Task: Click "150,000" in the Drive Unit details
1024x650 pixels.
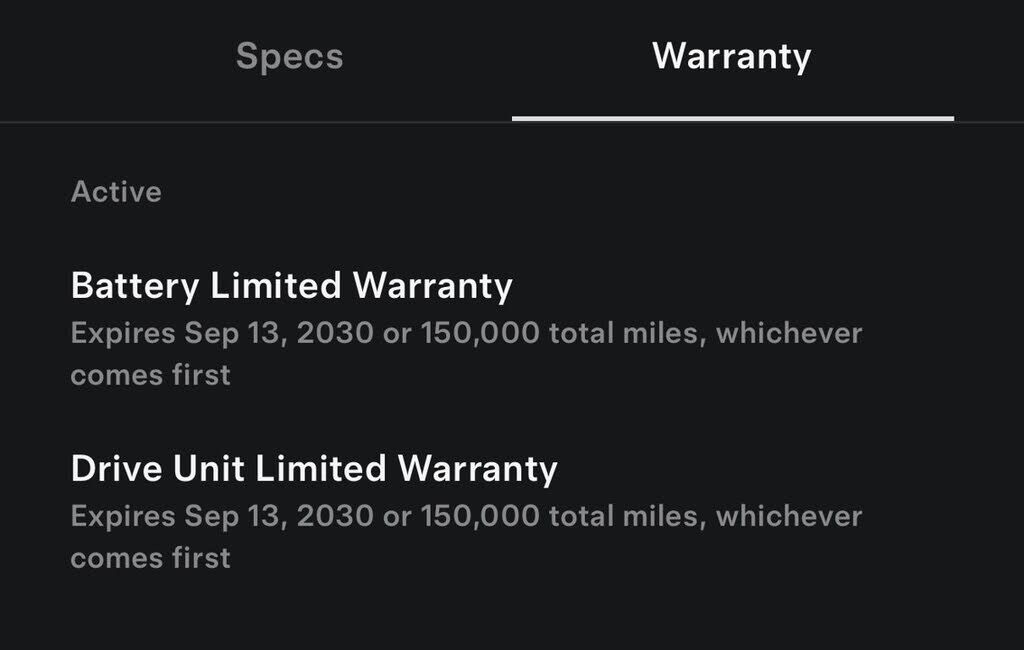Action: click(x=480, y=516)
